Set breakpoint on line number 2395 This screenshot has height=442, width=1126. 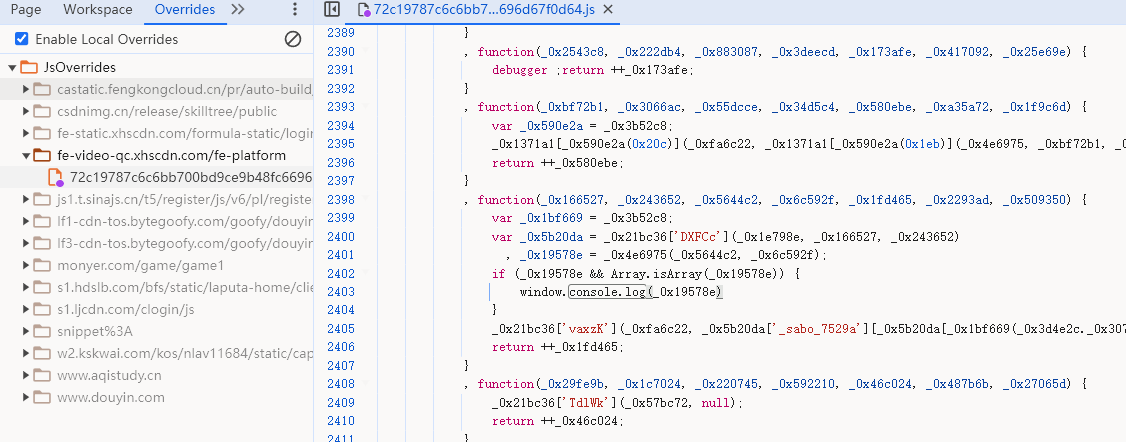pos(340,144)
